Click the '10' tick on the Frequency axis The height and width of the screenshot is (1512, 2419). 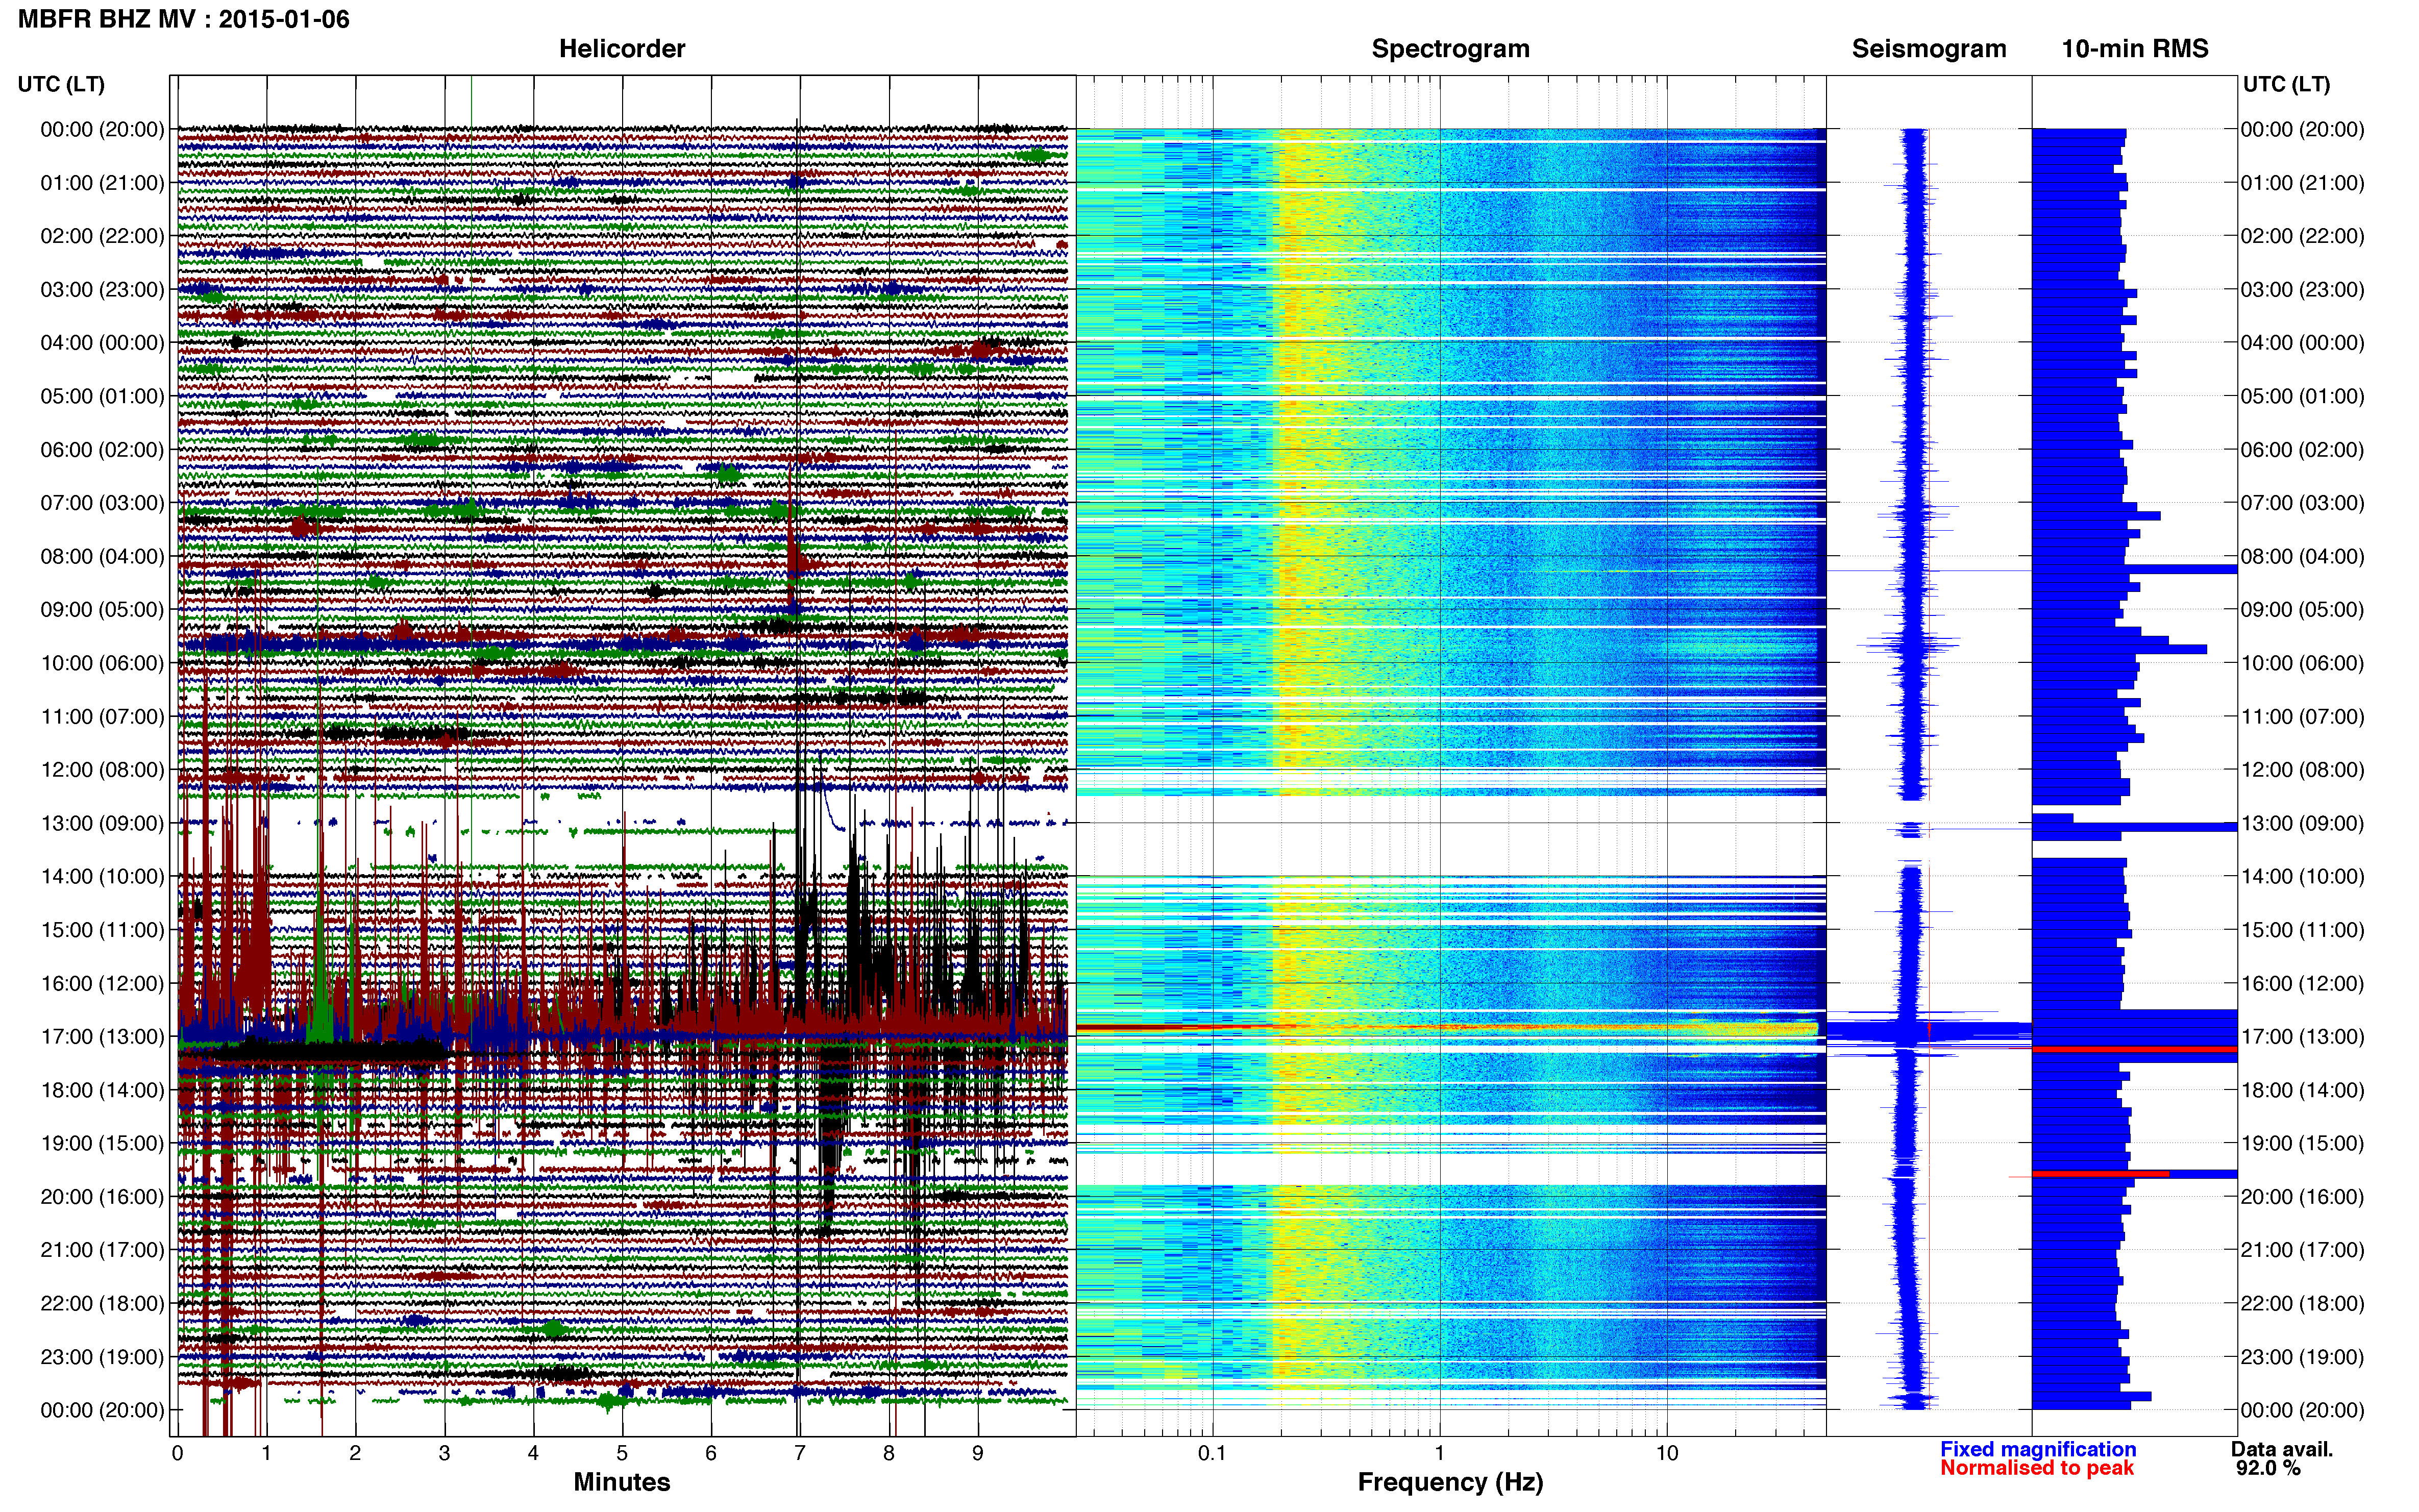[x=1667, y=1453]
